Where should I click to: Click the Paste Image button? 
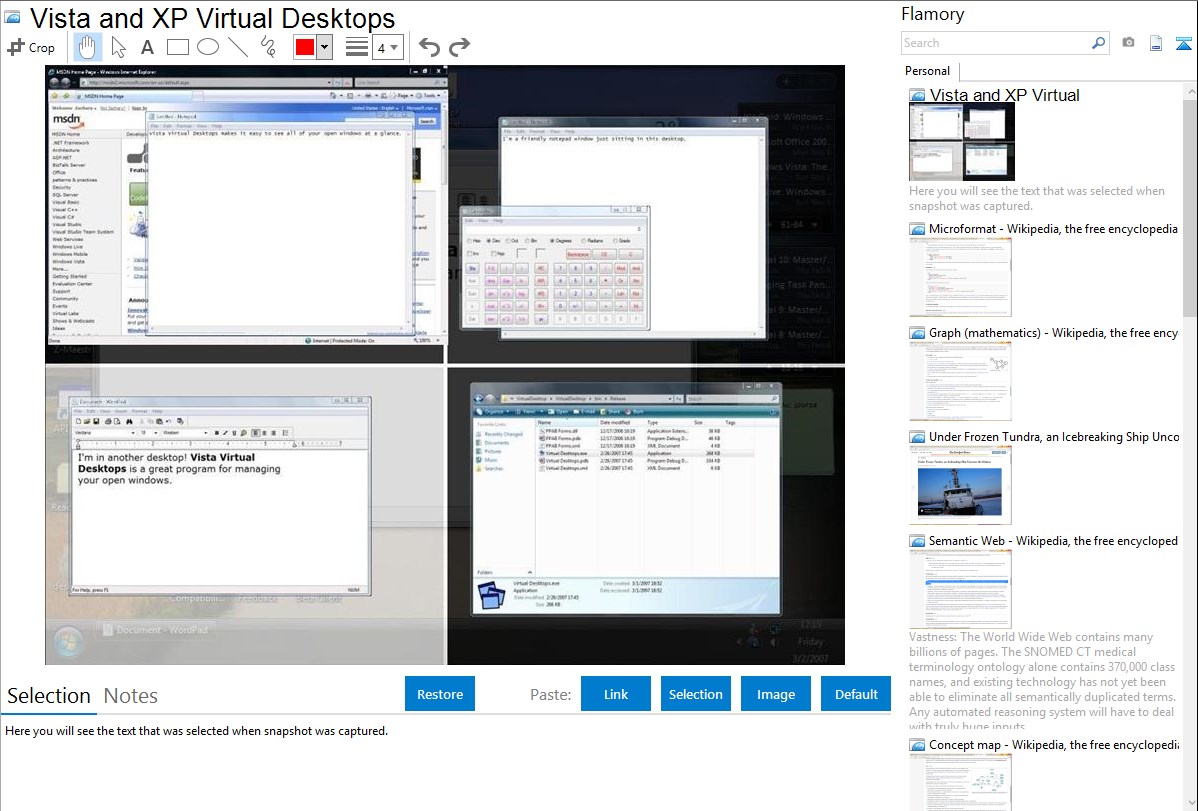[x=775, y=694]
